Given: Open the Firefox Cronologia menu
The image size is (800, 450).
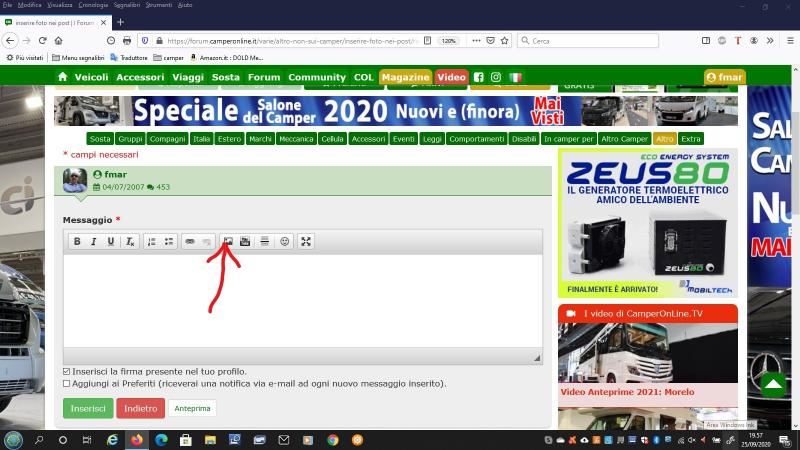Looking at the screenshot, I should pos(92,5).
